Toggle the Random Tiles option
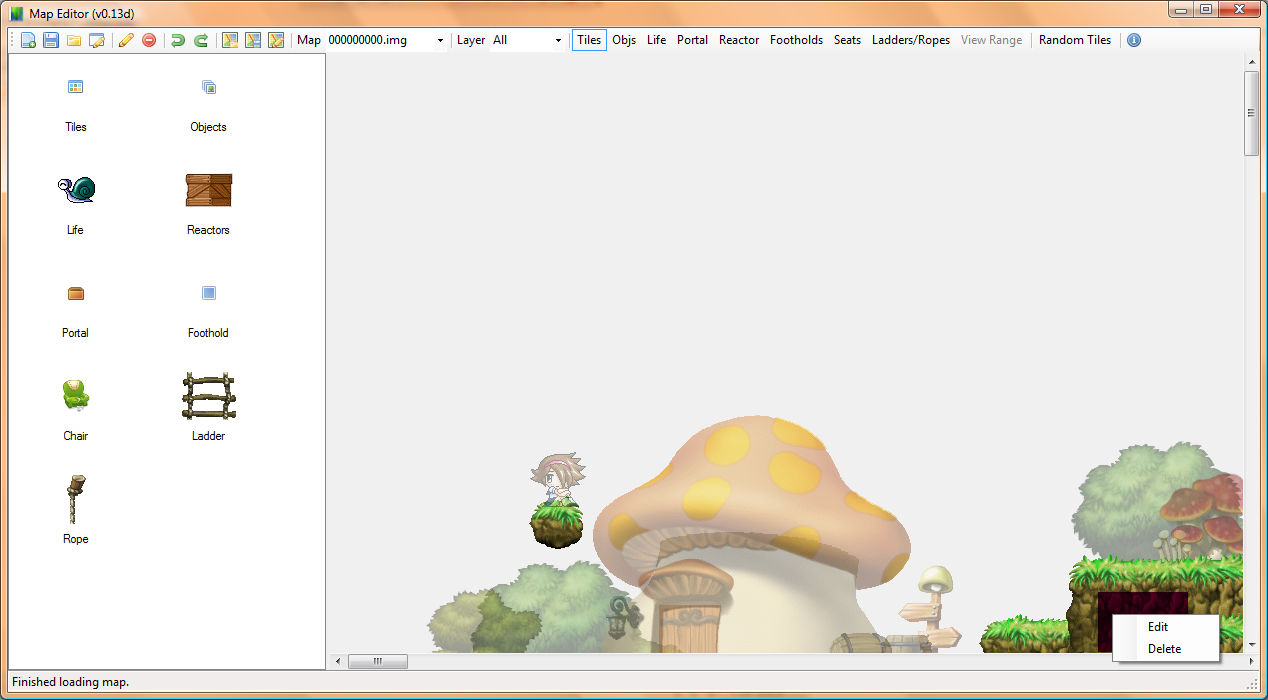The width and height of the screenshot is (1268, 700). tap(1075, 40)
